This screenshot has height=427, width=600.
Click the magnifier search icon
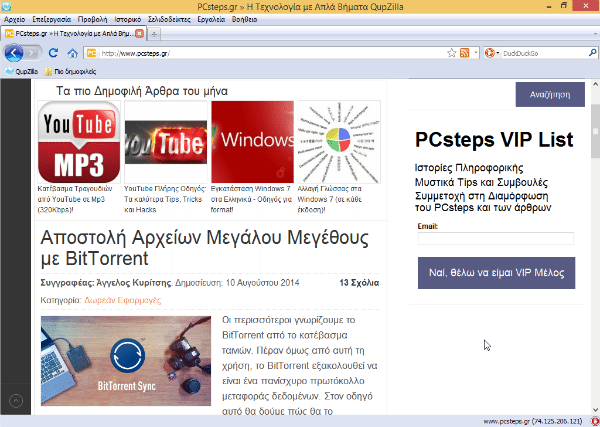click(592, 53)
